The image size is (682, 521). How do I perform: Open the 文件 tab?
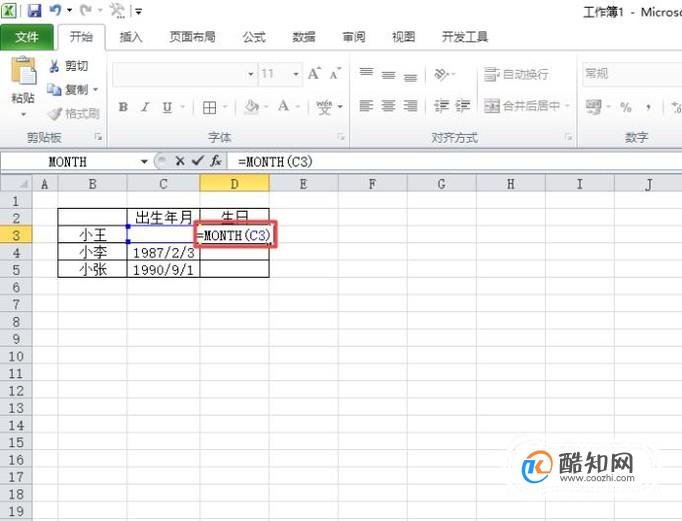(x=27, y=37)
